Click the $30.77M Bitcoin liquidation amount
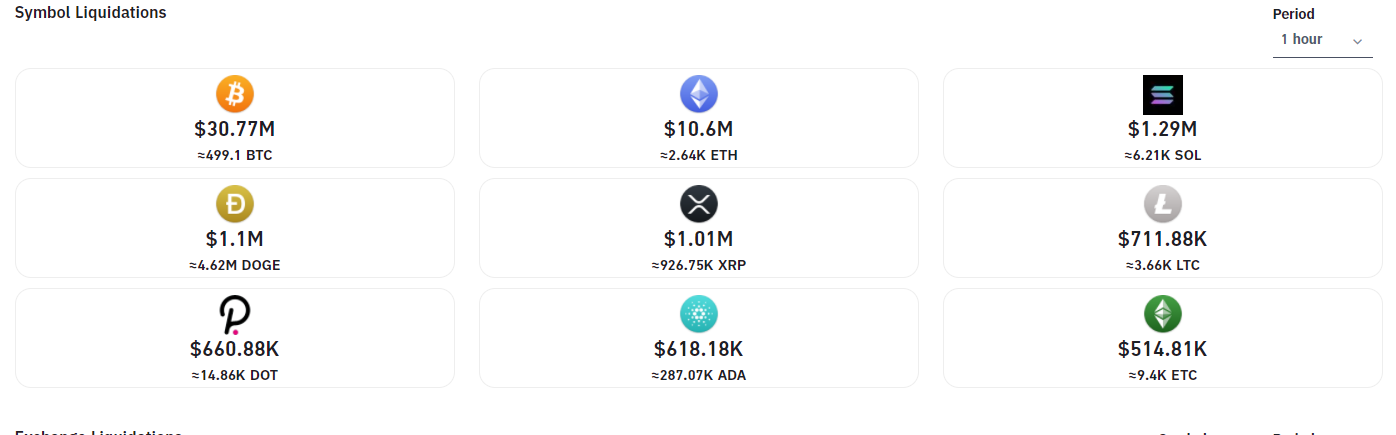The image size is (1396, 435). tap(235, 129)
